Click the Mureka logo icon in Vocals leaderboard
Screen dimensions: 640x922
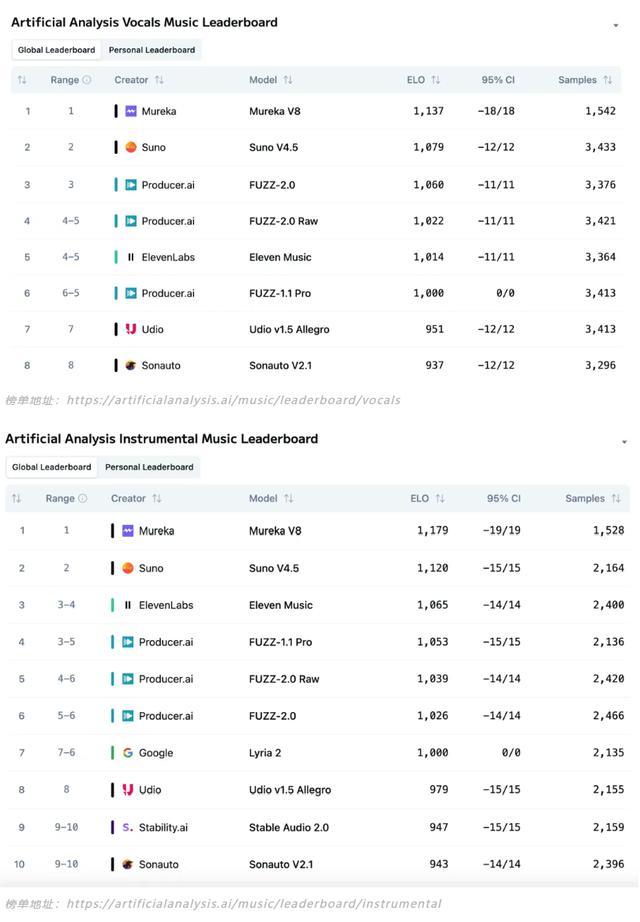pyautogui.click(x=131, y=111)
